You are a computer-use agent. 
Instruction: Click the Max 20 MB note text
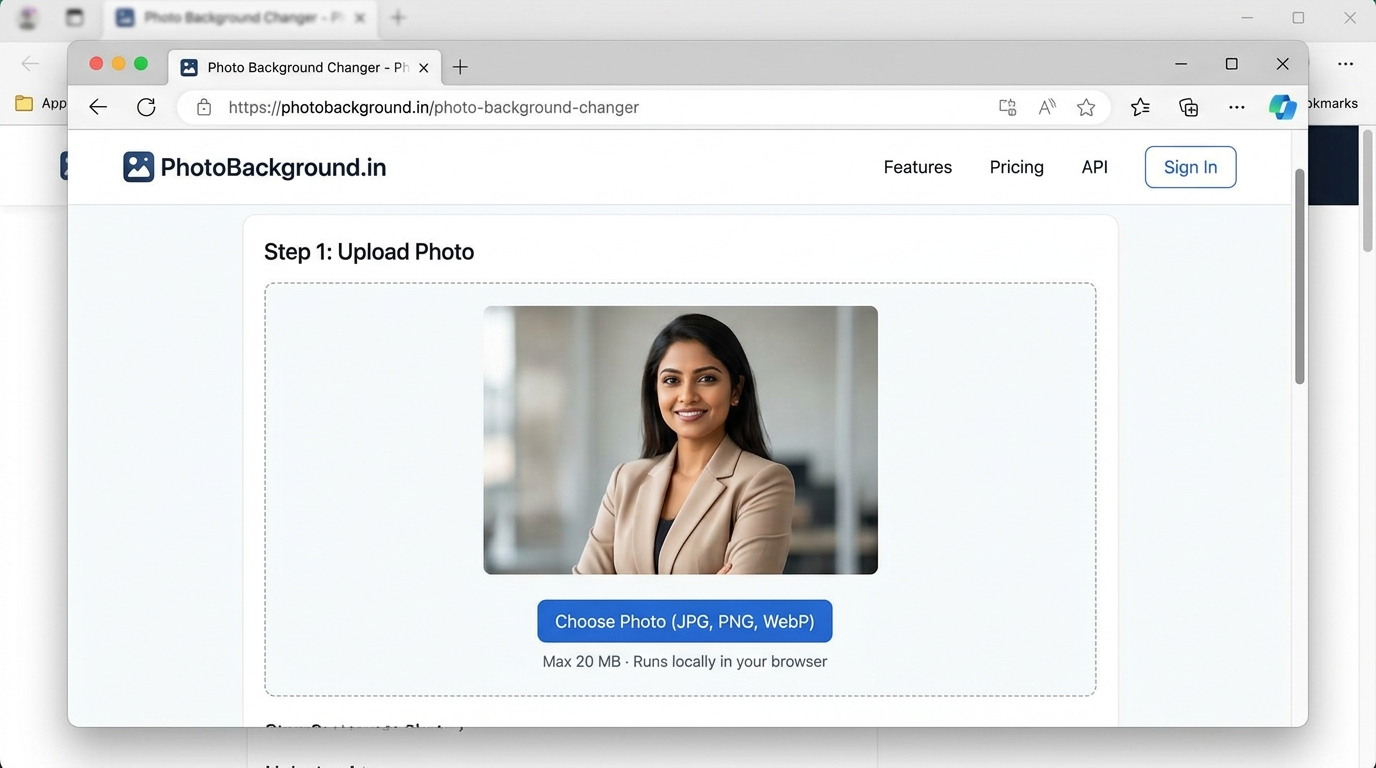(685, 662)
